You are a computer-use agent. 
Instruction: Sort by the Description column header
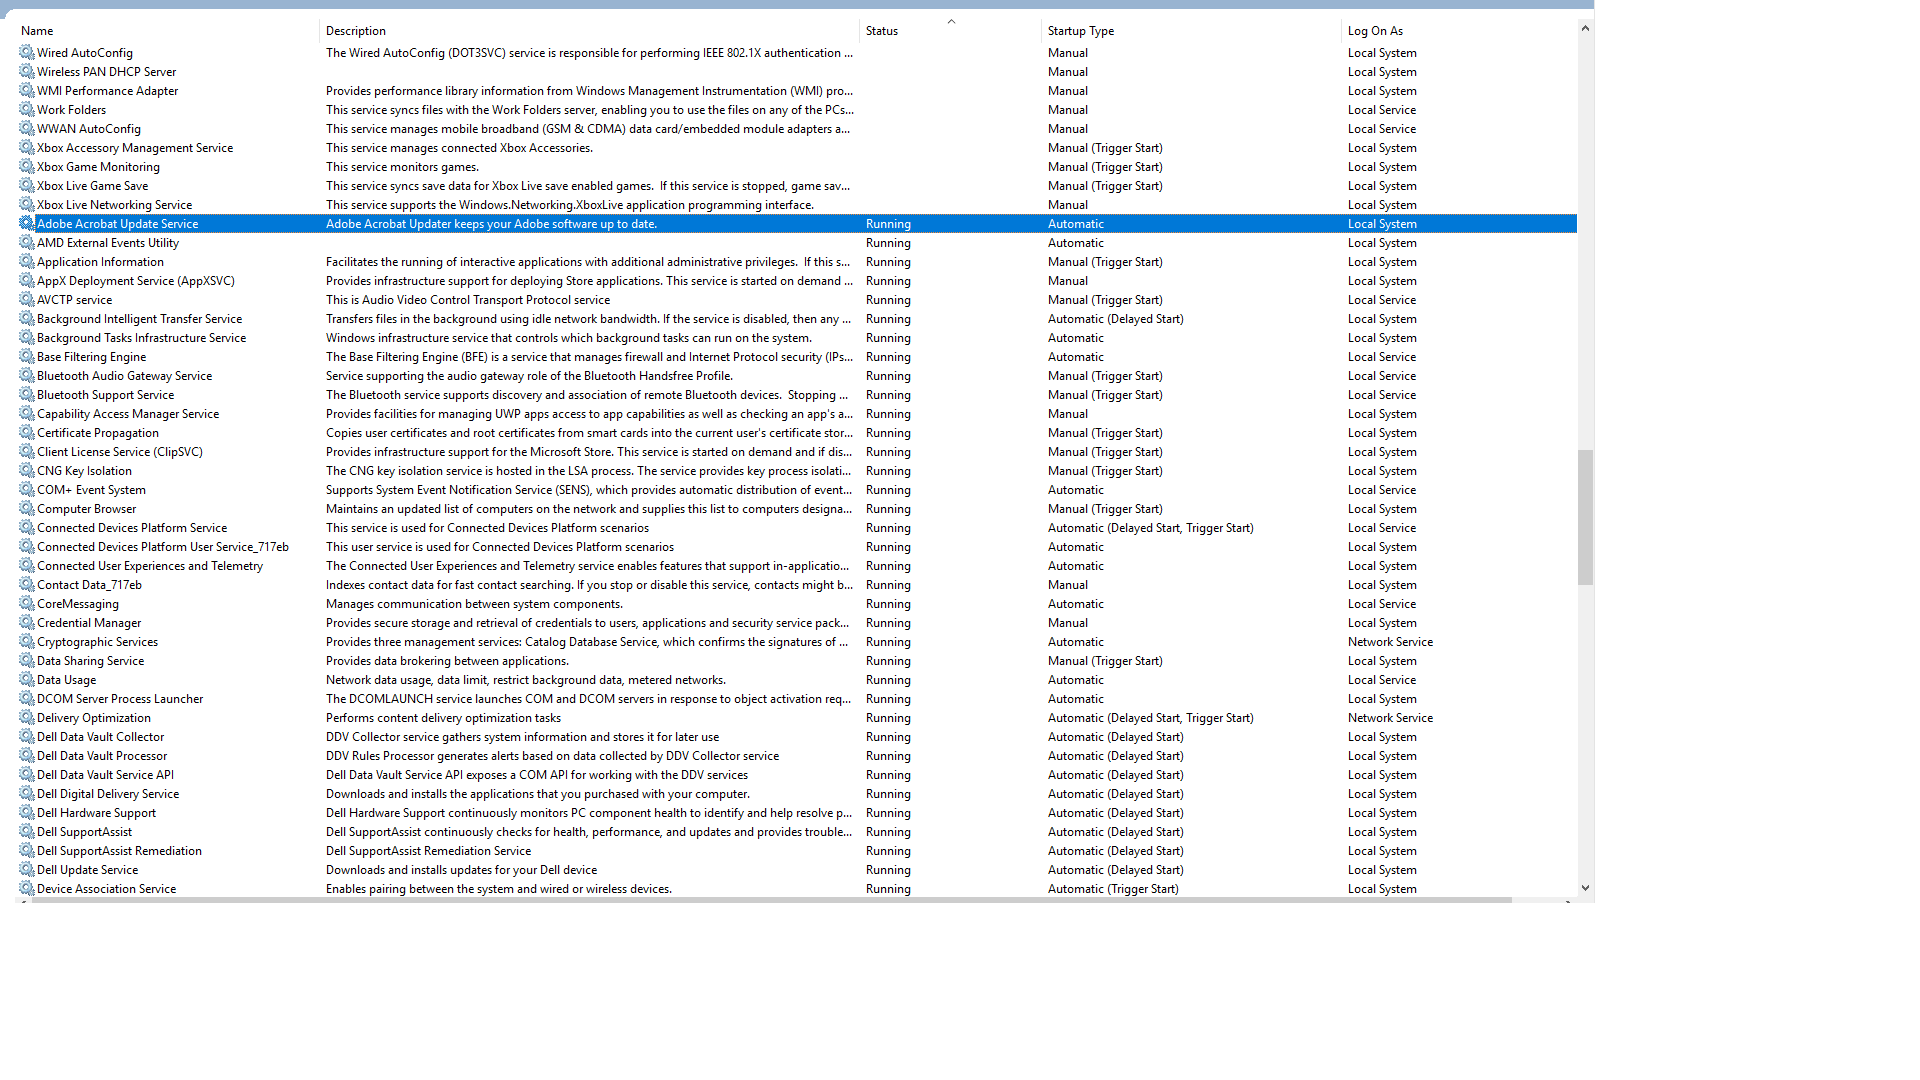[x=589, y=31]
